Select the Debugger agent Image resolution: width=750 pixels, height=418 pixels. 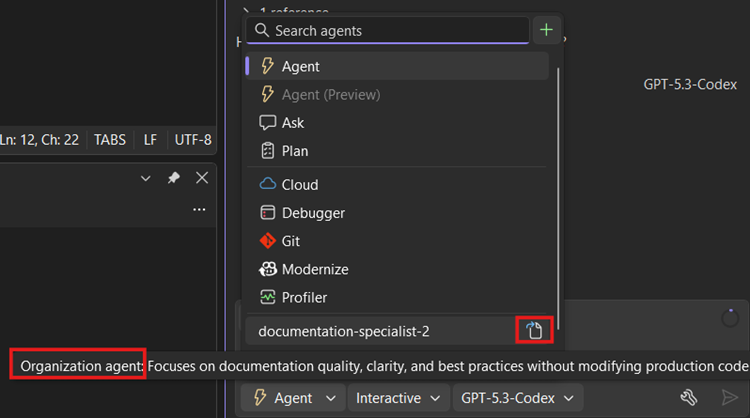pyautogui.click(x=397, y=213)
